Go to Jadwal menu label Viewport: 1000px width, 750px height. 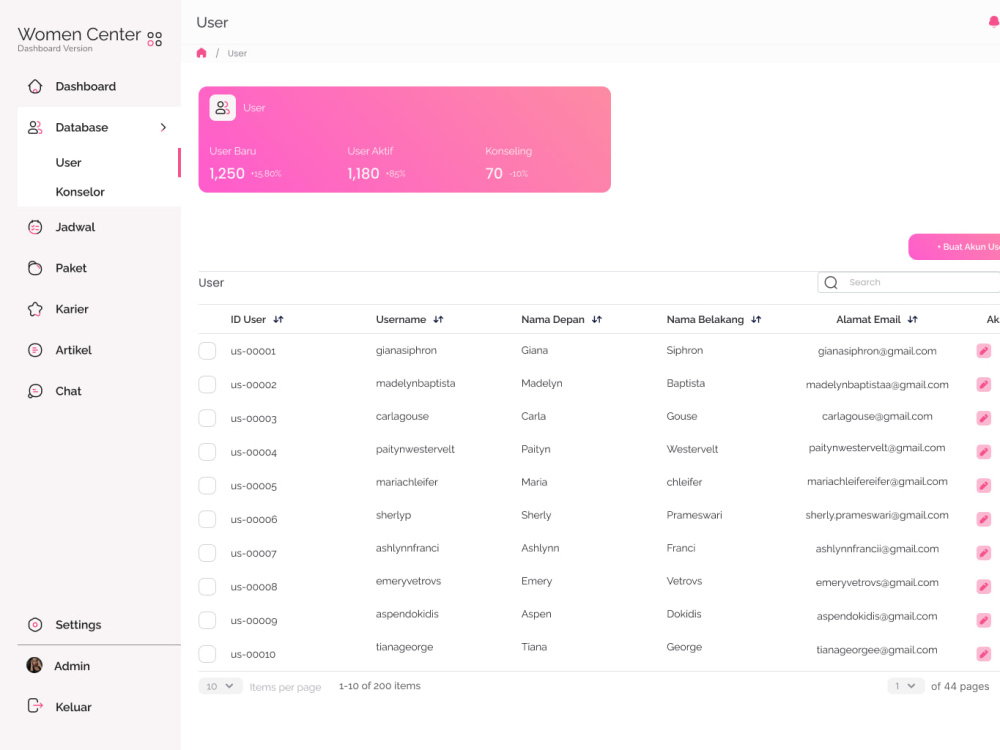[x=75, y=227]
